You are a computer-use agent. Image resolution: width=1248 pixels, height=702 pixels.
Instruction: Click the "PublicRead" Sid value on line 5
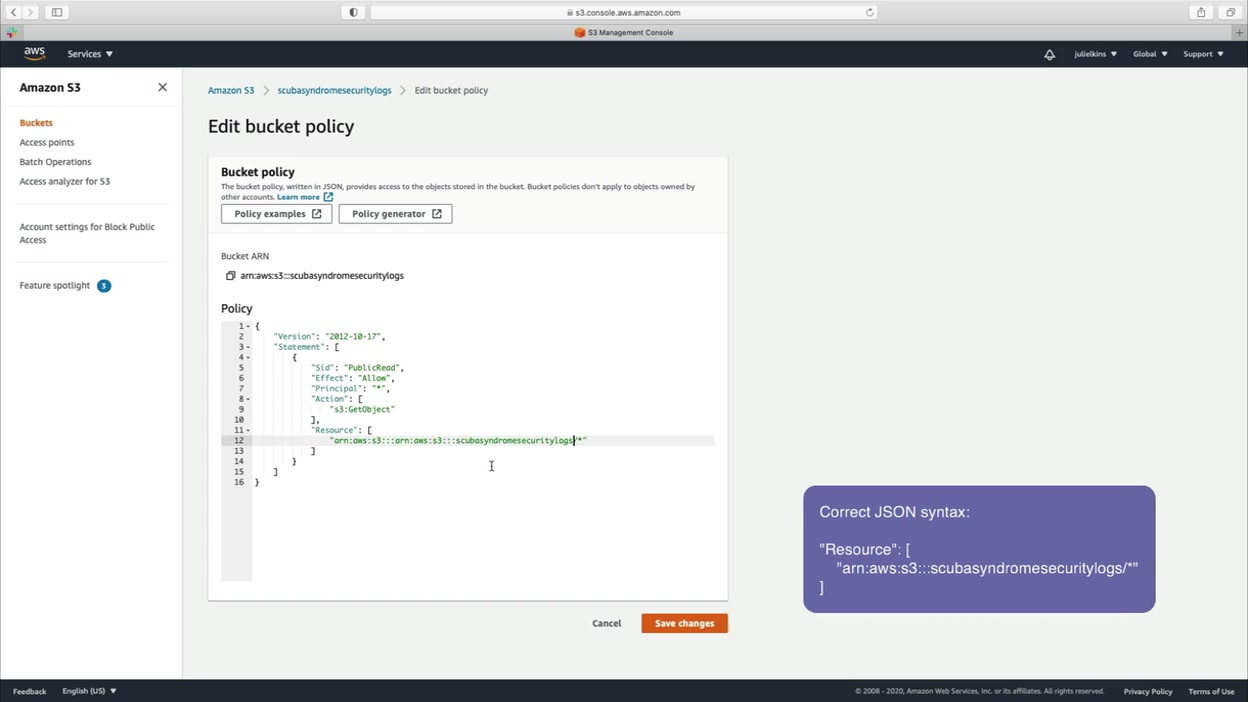pyautogui.click(x=373, y=368)
